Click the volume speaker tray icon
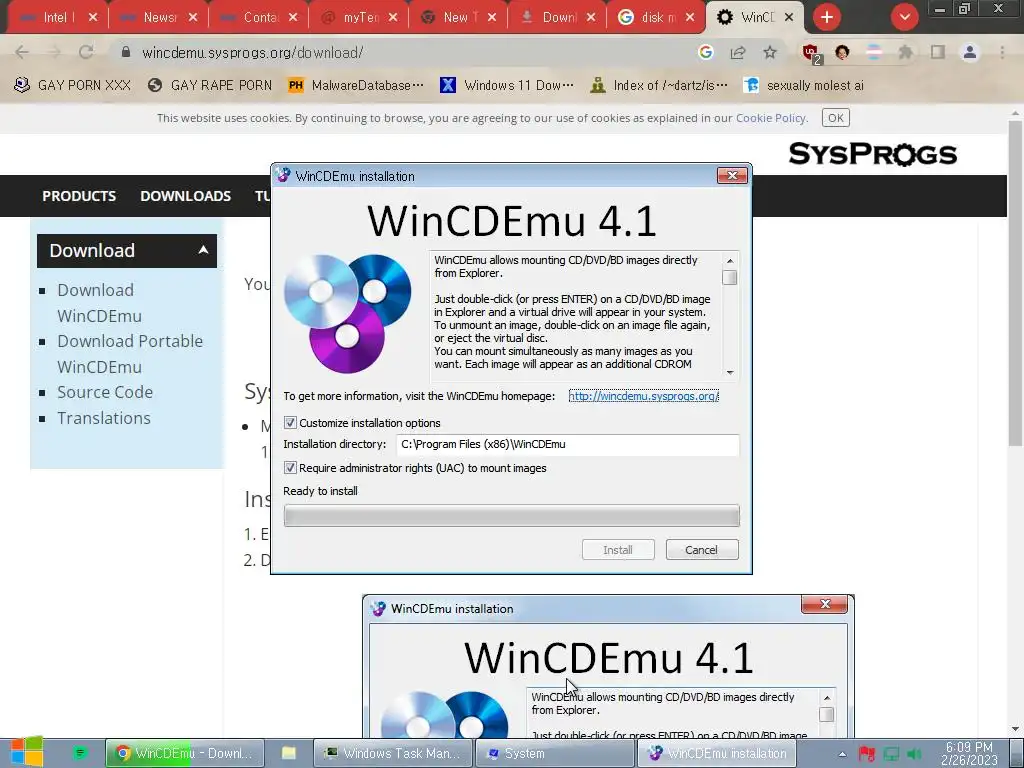This screenshot has height=768, width=1024. (915, 754)
